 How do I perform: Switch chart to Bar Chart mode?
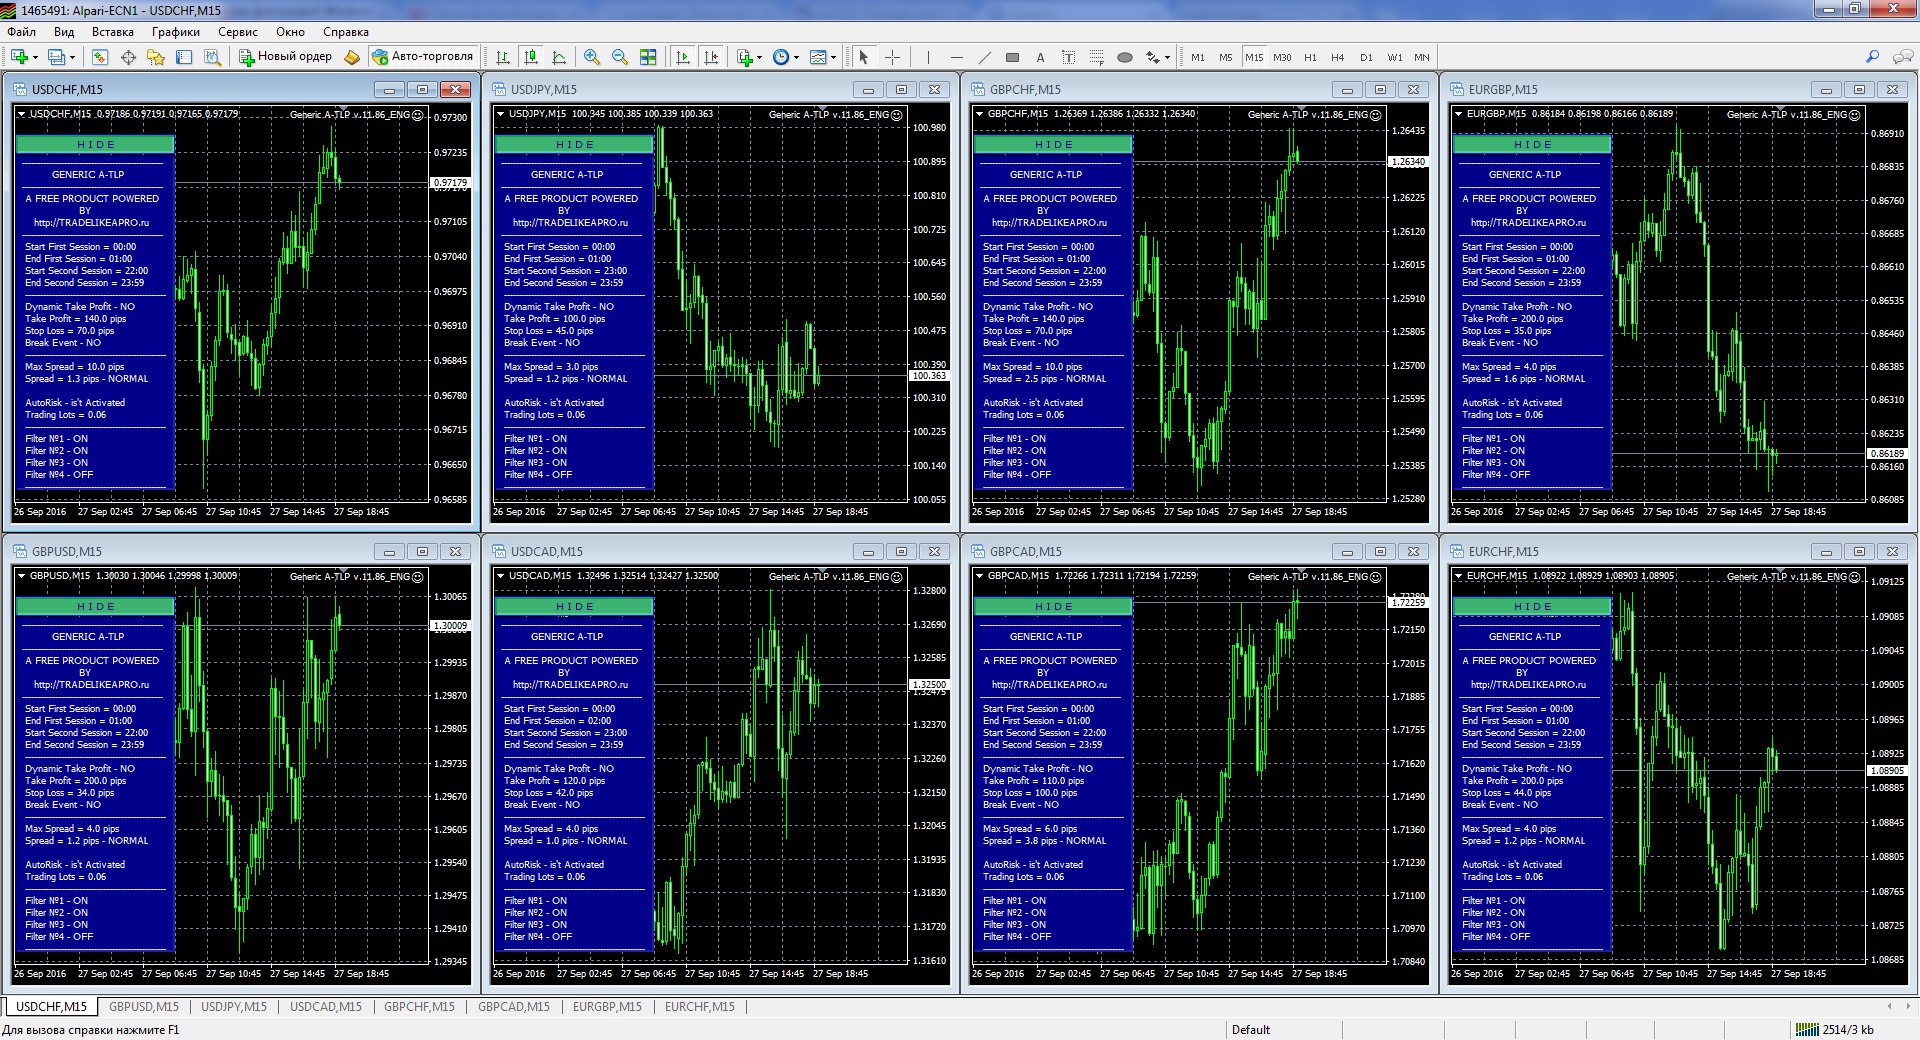coord(502,57)
